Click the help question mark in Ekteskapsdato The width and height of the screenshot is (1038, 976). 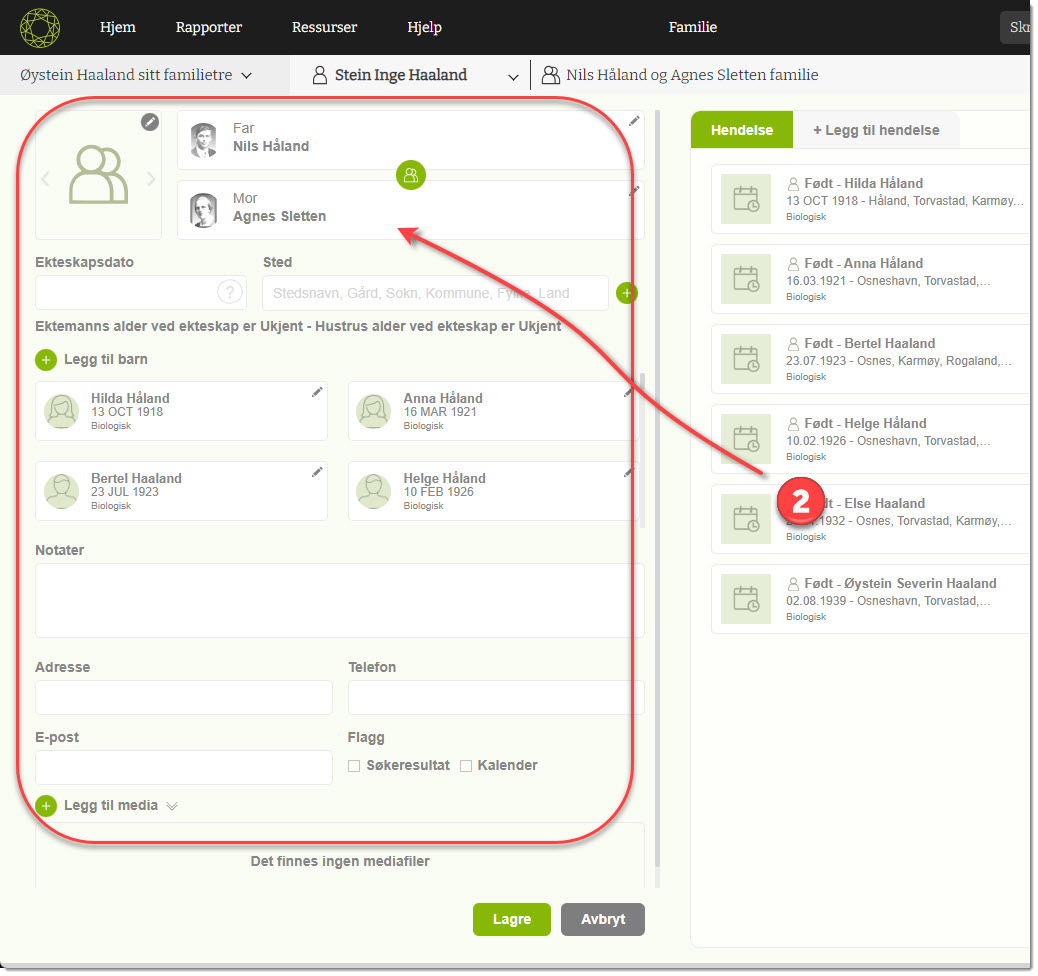pyautogui.click(x=230, y=292)
